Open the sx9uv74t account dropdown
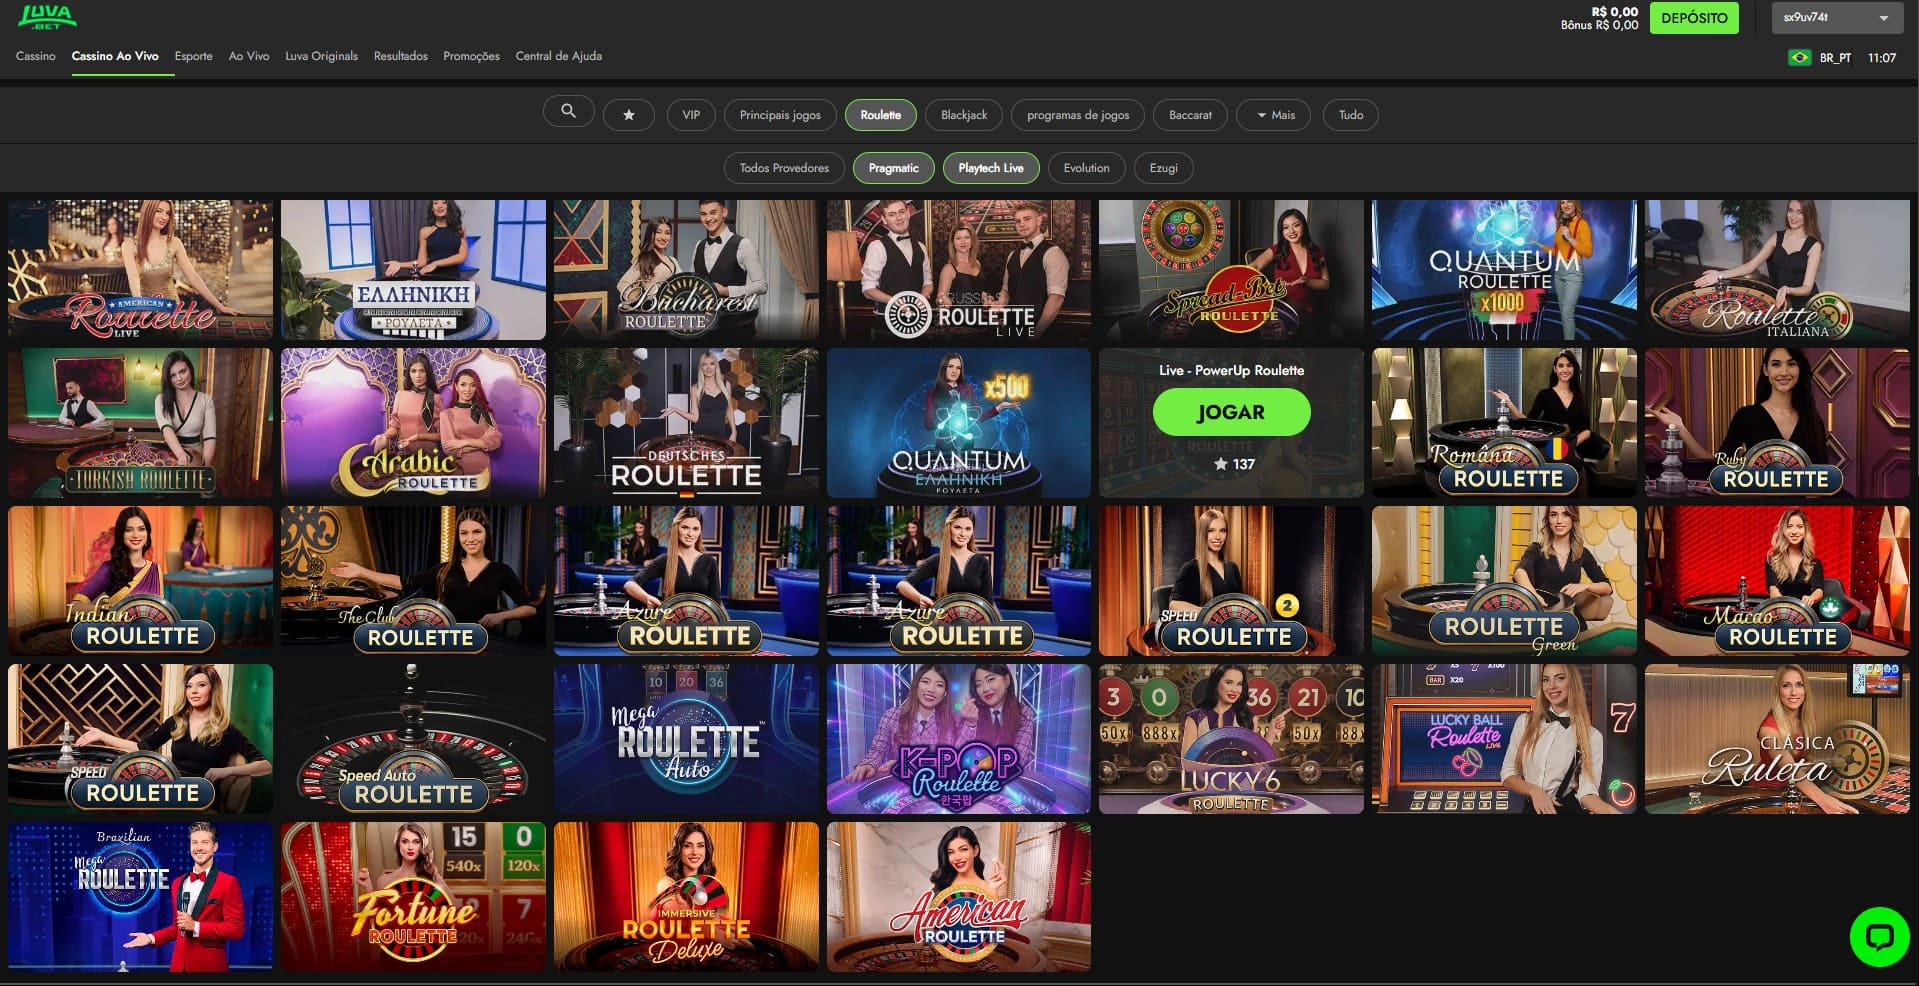 click(1836, 18)
